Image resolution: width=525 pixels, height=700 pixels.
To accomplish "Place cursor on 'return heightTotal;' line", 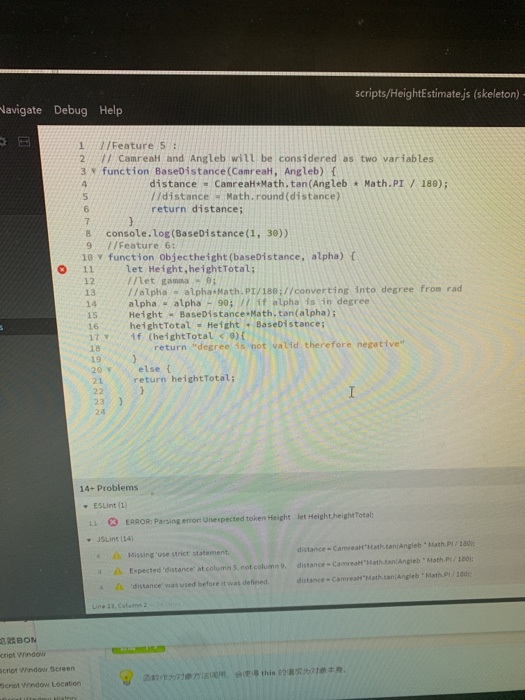I will (x=184, y=379).
